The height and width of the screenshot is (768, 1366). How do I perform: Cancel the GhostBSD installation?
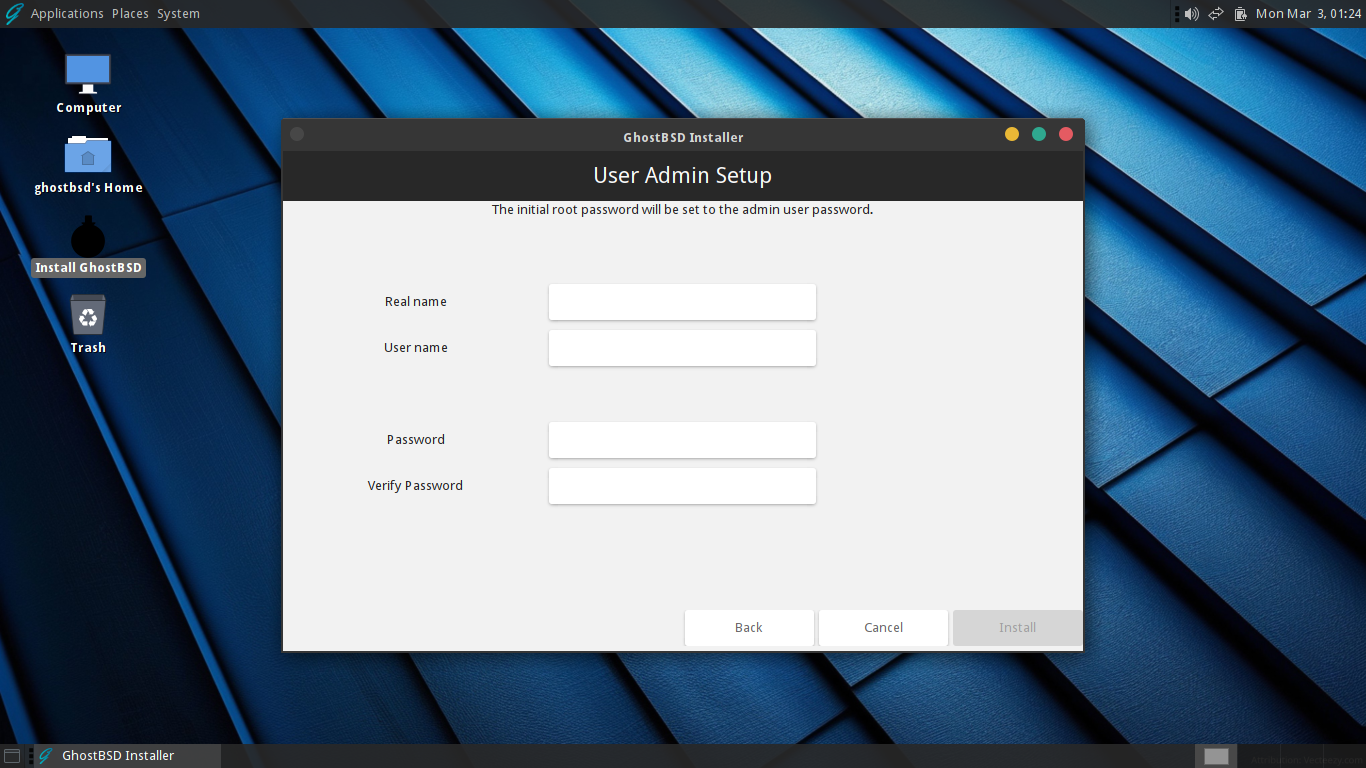pos(883,628)
